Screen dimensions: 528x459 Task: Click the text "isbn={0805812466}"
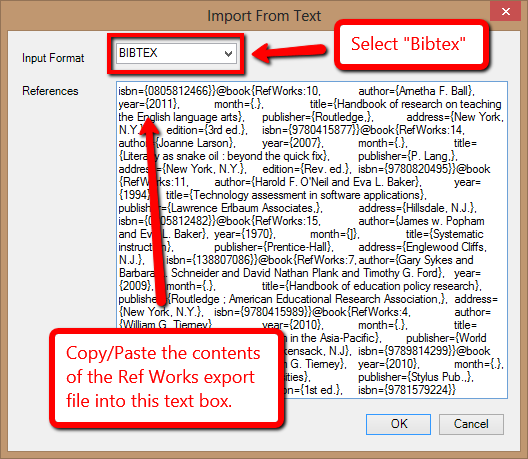pyautogui.click(x=167, y=91)
